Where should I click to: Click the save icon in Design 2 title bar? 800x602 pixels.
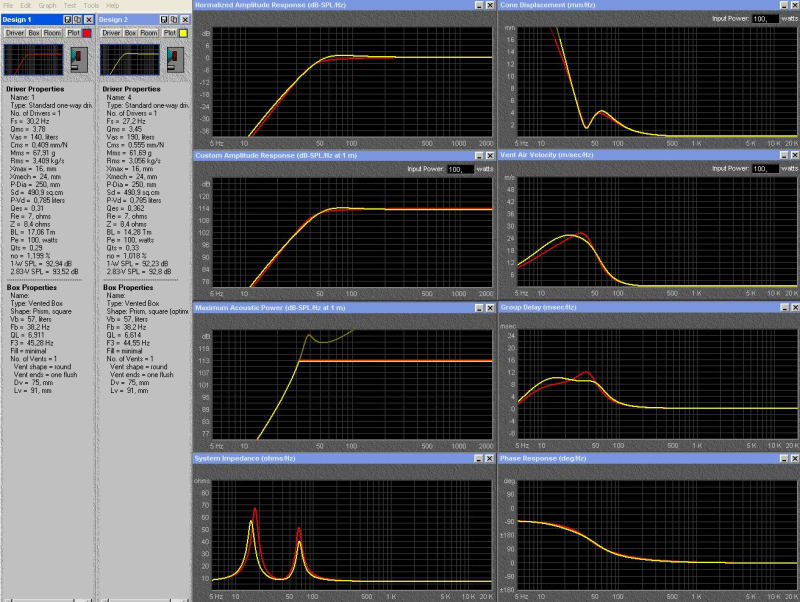pyautogui.click(x=165, y=19)
